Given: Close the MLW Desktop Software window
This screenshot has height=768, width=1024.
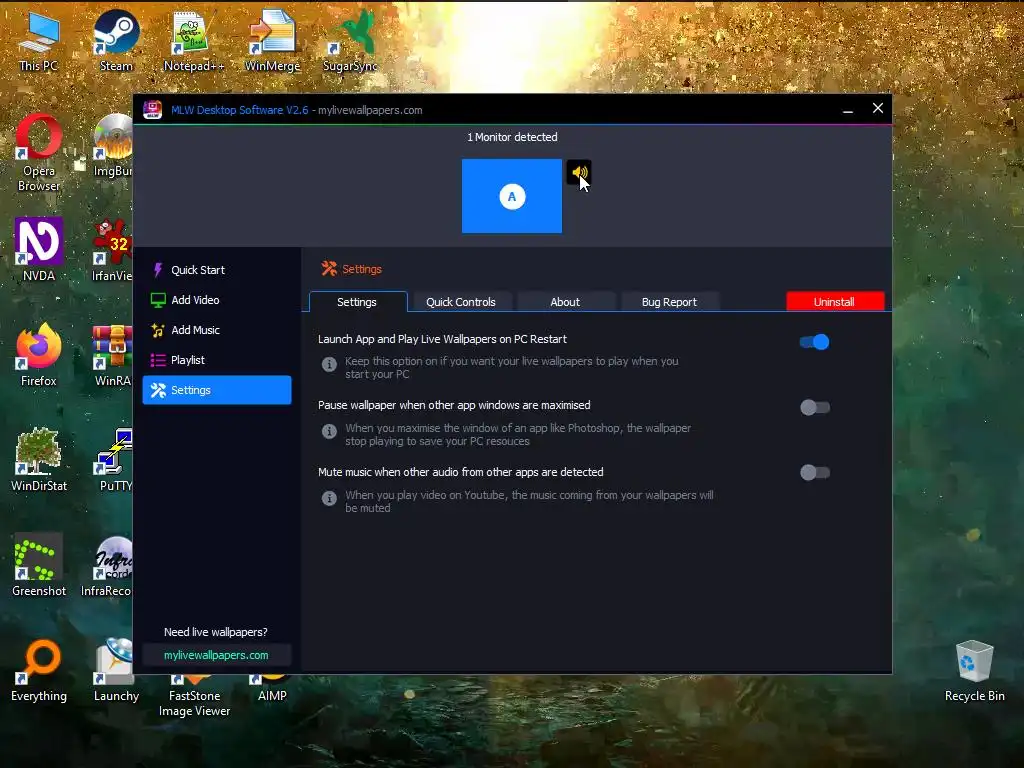Looking at the screenshot, I should 878,108.
